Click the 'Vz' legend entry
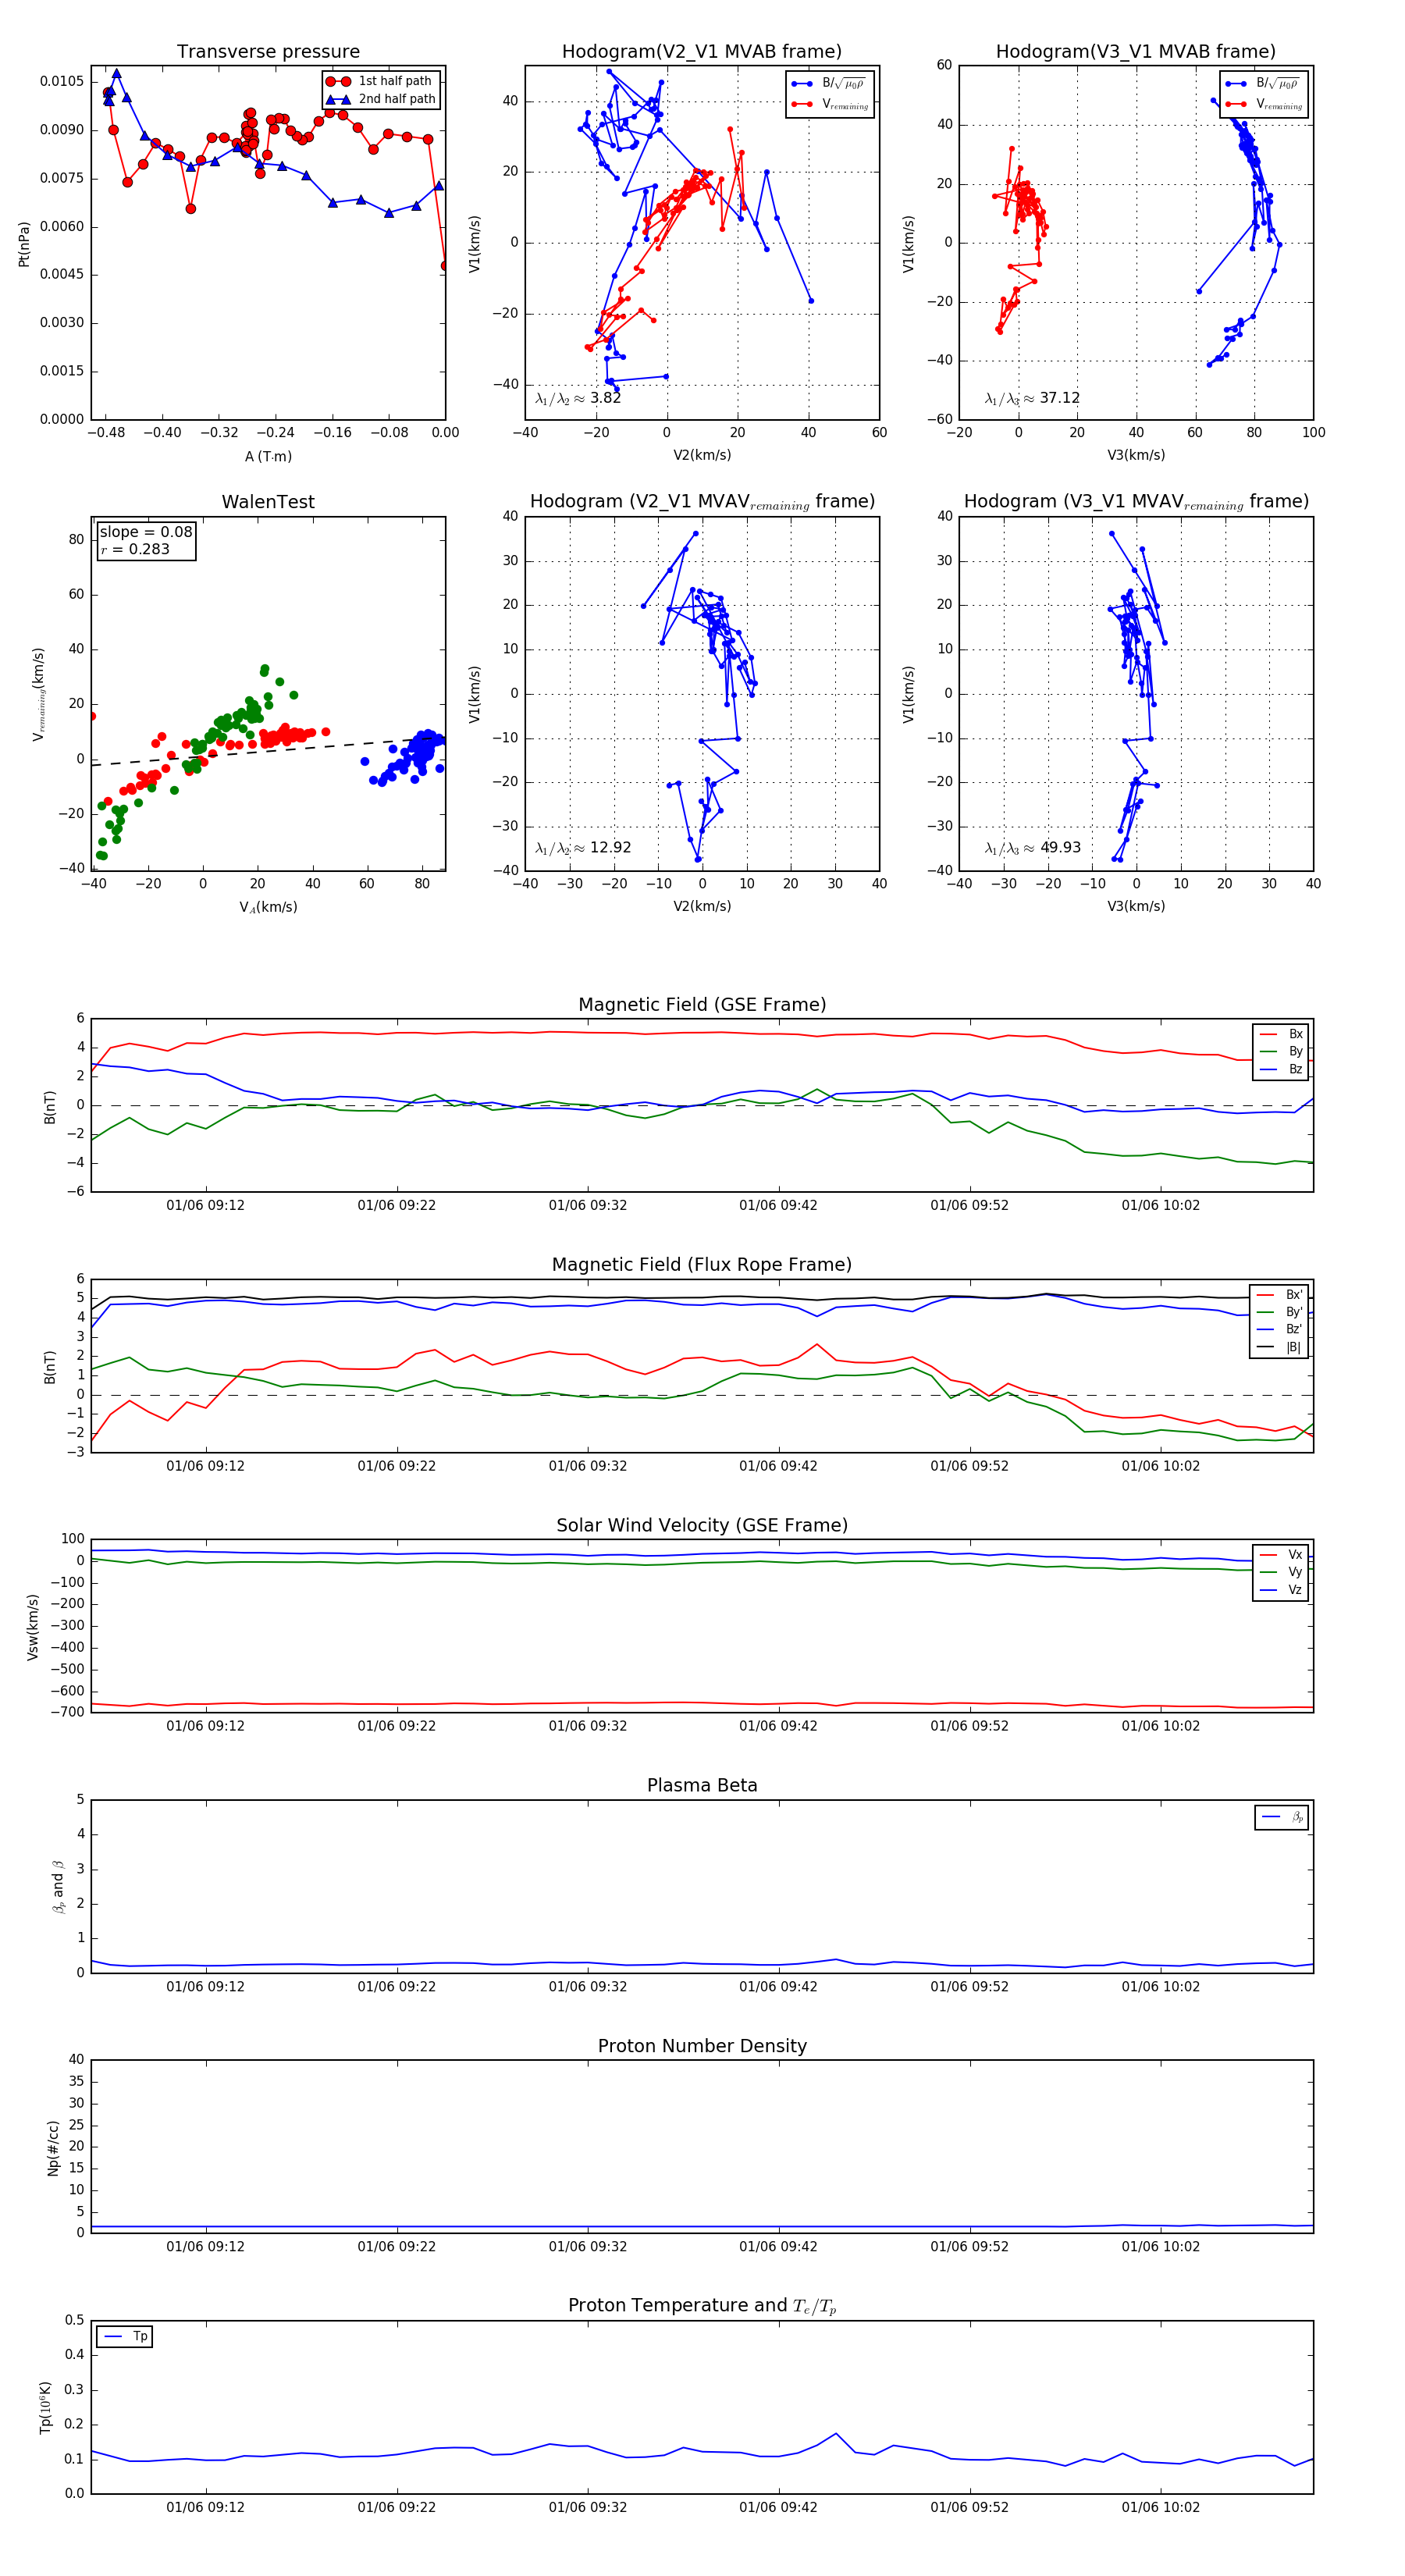 point(1281,1589)
